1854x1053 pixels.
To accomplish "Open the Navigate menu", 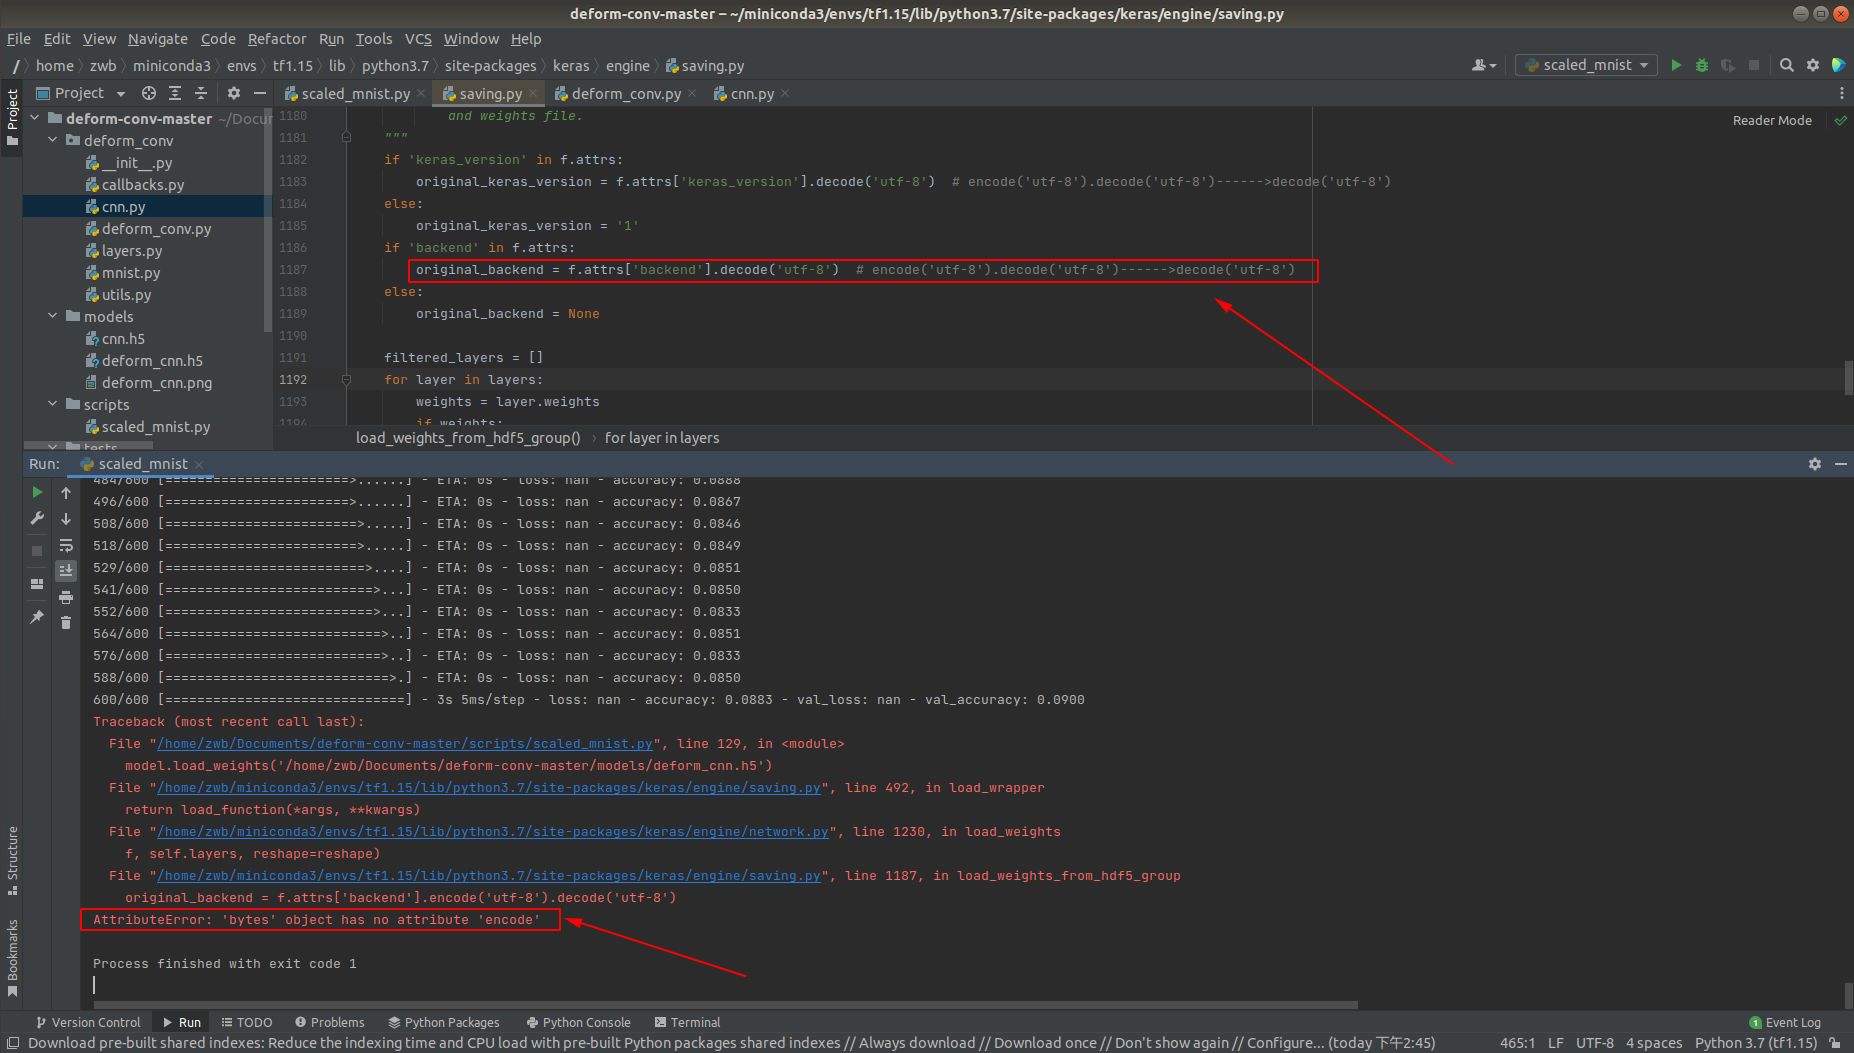I will (158, 39).
